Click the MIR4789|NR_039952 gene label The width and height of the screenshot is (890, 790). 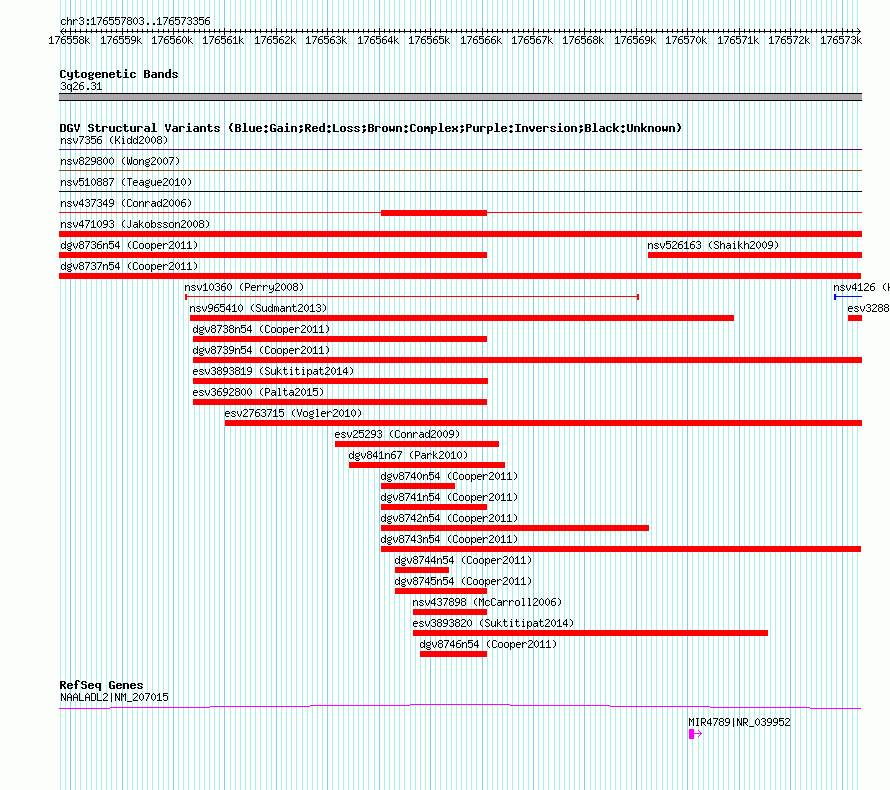point(739,722)
